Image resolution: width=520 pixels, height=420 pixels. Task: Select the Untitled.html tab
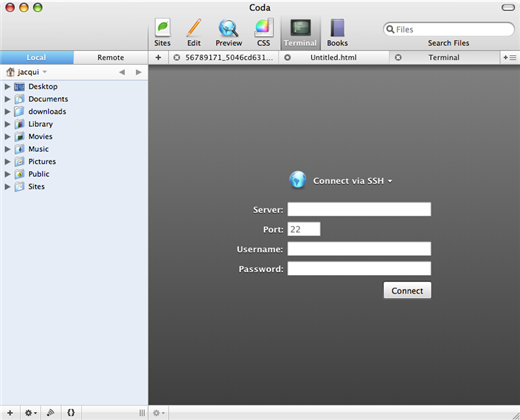[333, 58]
